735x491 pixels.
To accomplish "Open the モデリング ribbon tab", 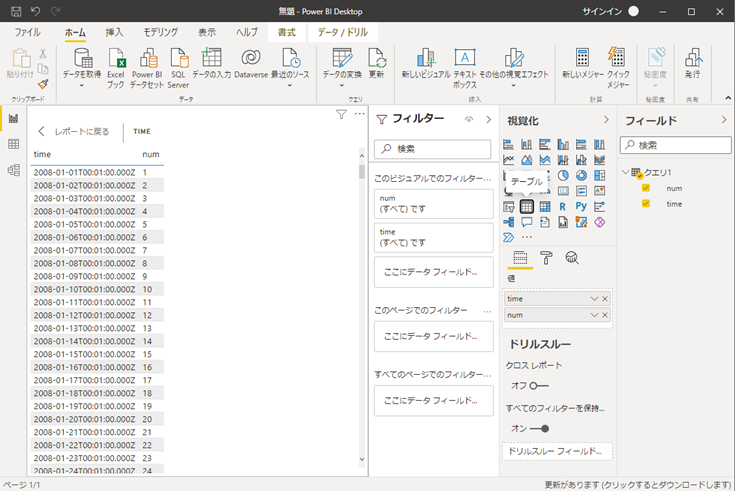I will coord(160,32).
